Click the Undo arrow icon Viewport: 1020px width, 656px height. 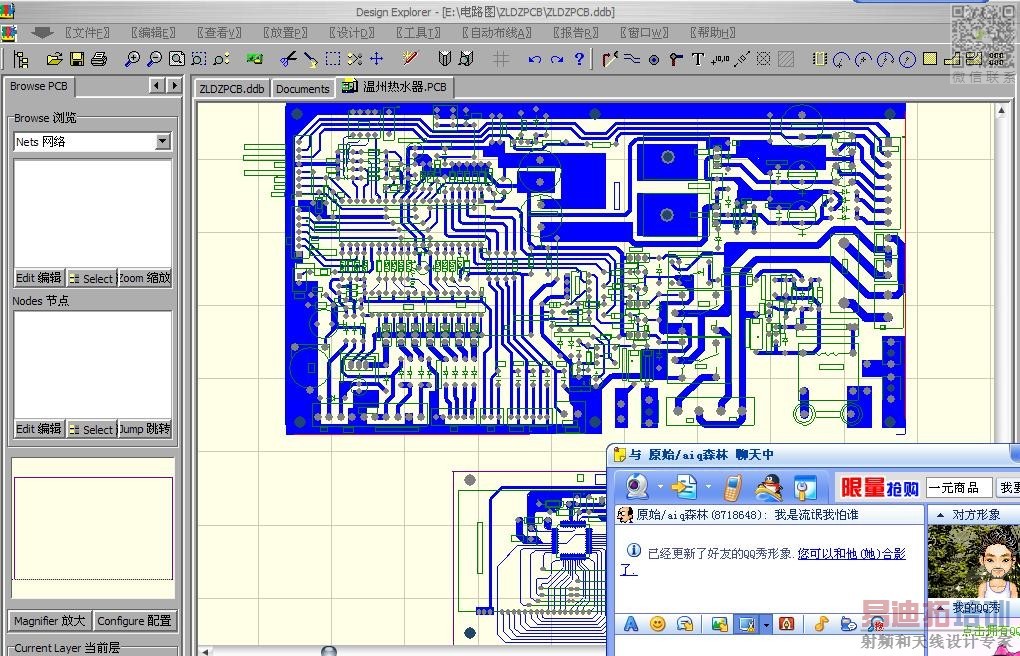pos(534,60)
